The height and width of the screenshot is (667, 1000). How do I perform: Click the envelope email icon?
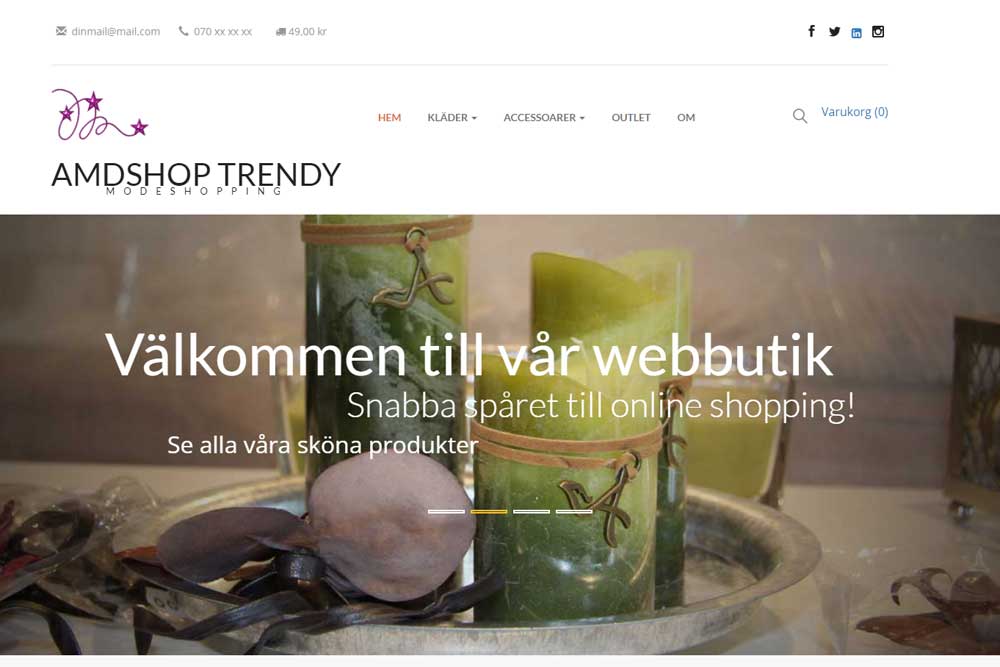click(61, 31)
